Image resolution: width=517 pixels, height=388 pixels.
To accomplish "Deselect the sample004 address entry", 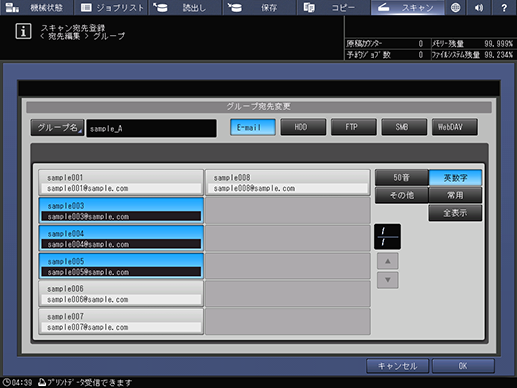I will tap(121, 238).
